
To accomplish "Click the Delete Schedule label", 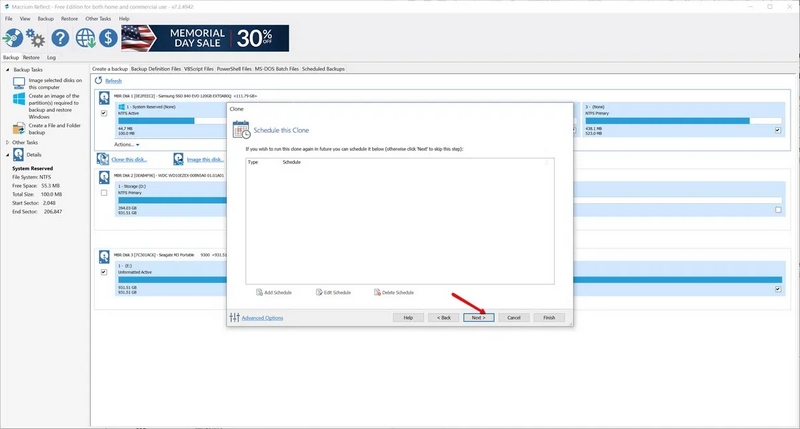I will 398,293.
